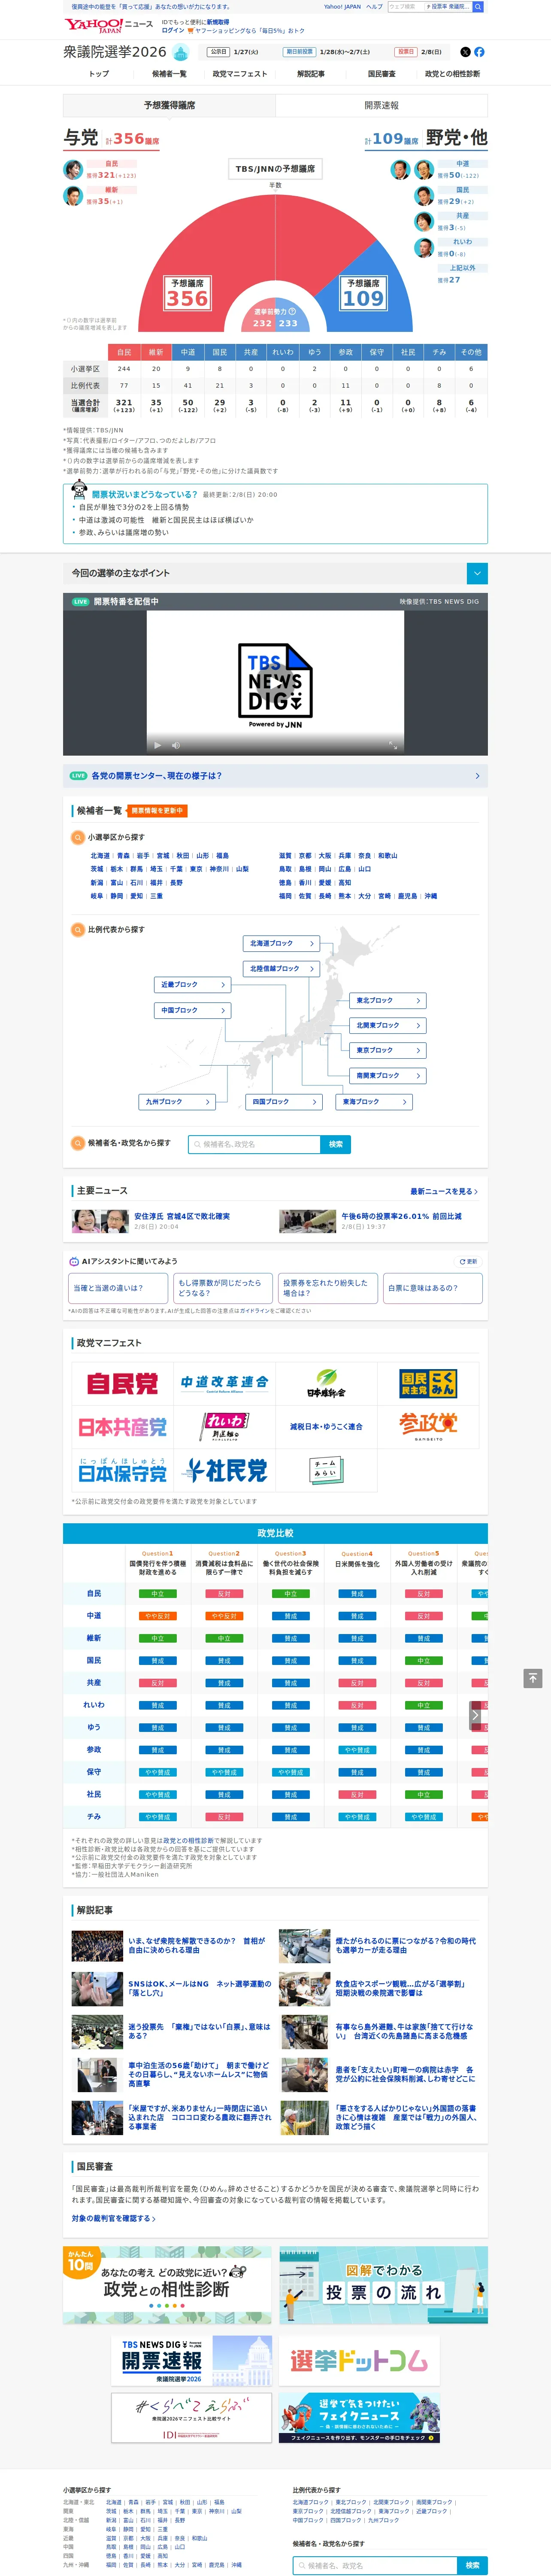Screen dimensions: 551x2576
Task: Open the 政党マニフェスト navigation item
Action: pyautogui.click(x=240, y=74)
